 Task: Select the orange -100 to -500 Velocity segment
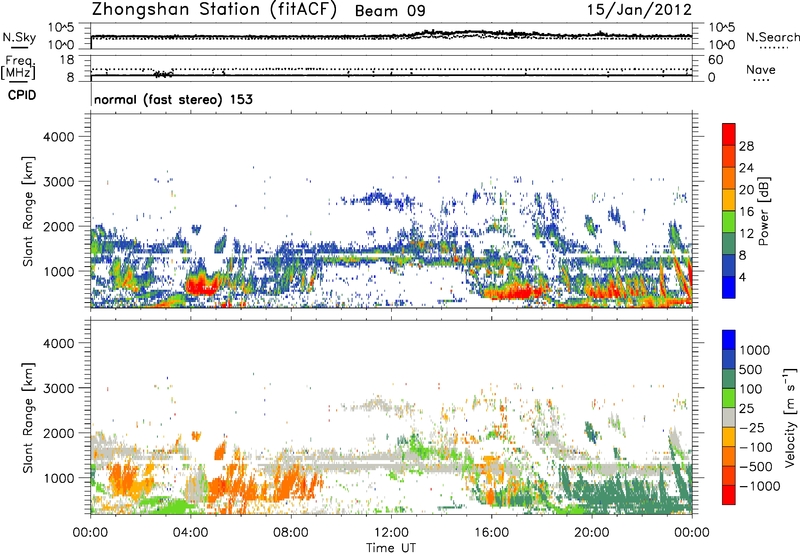click(729, 456)
